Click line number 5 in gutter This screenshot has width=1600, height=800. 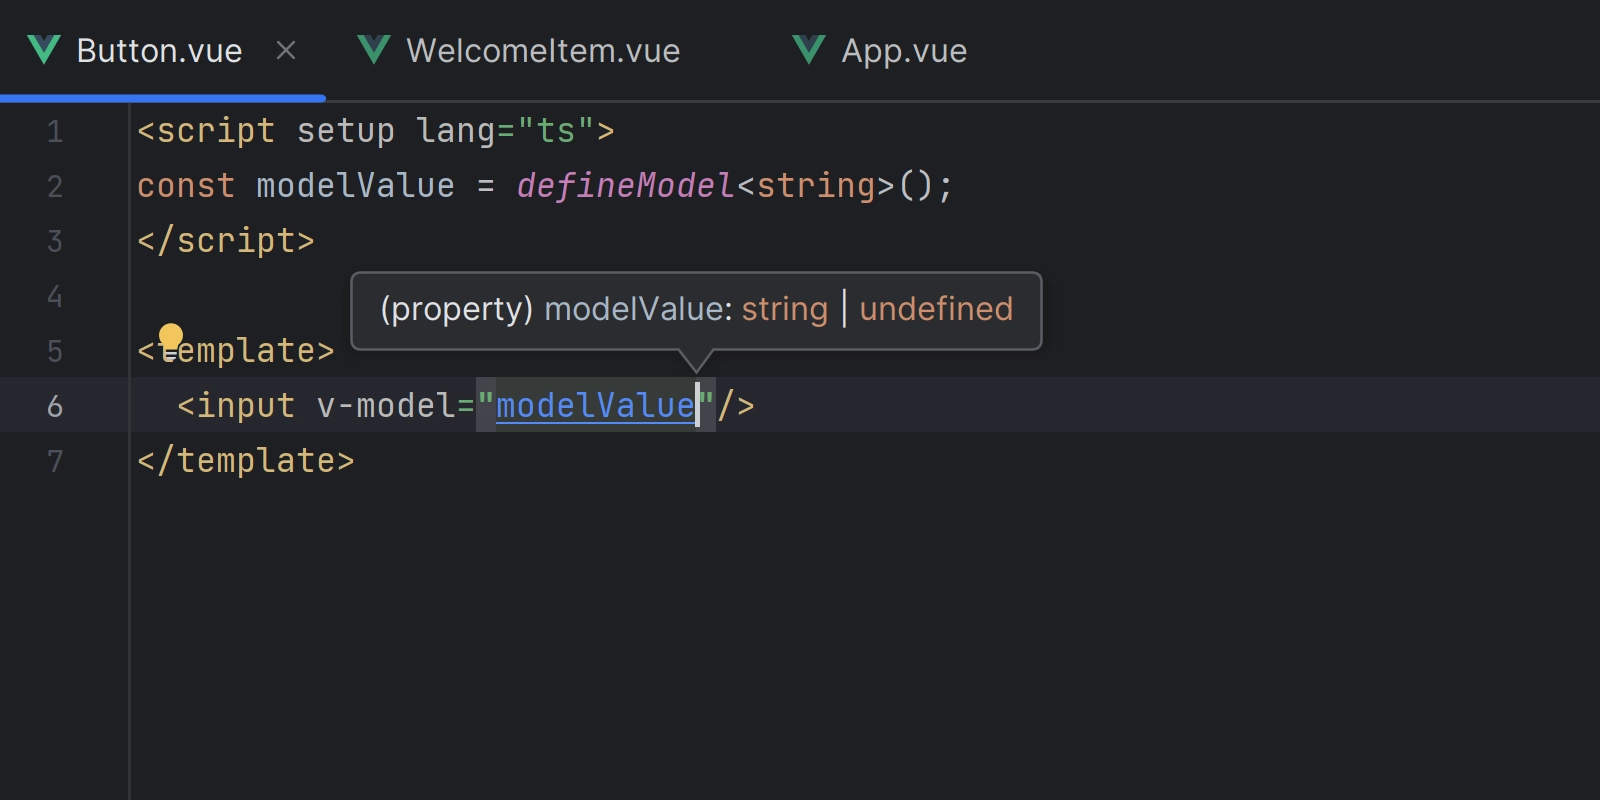(x=55, y=351)
